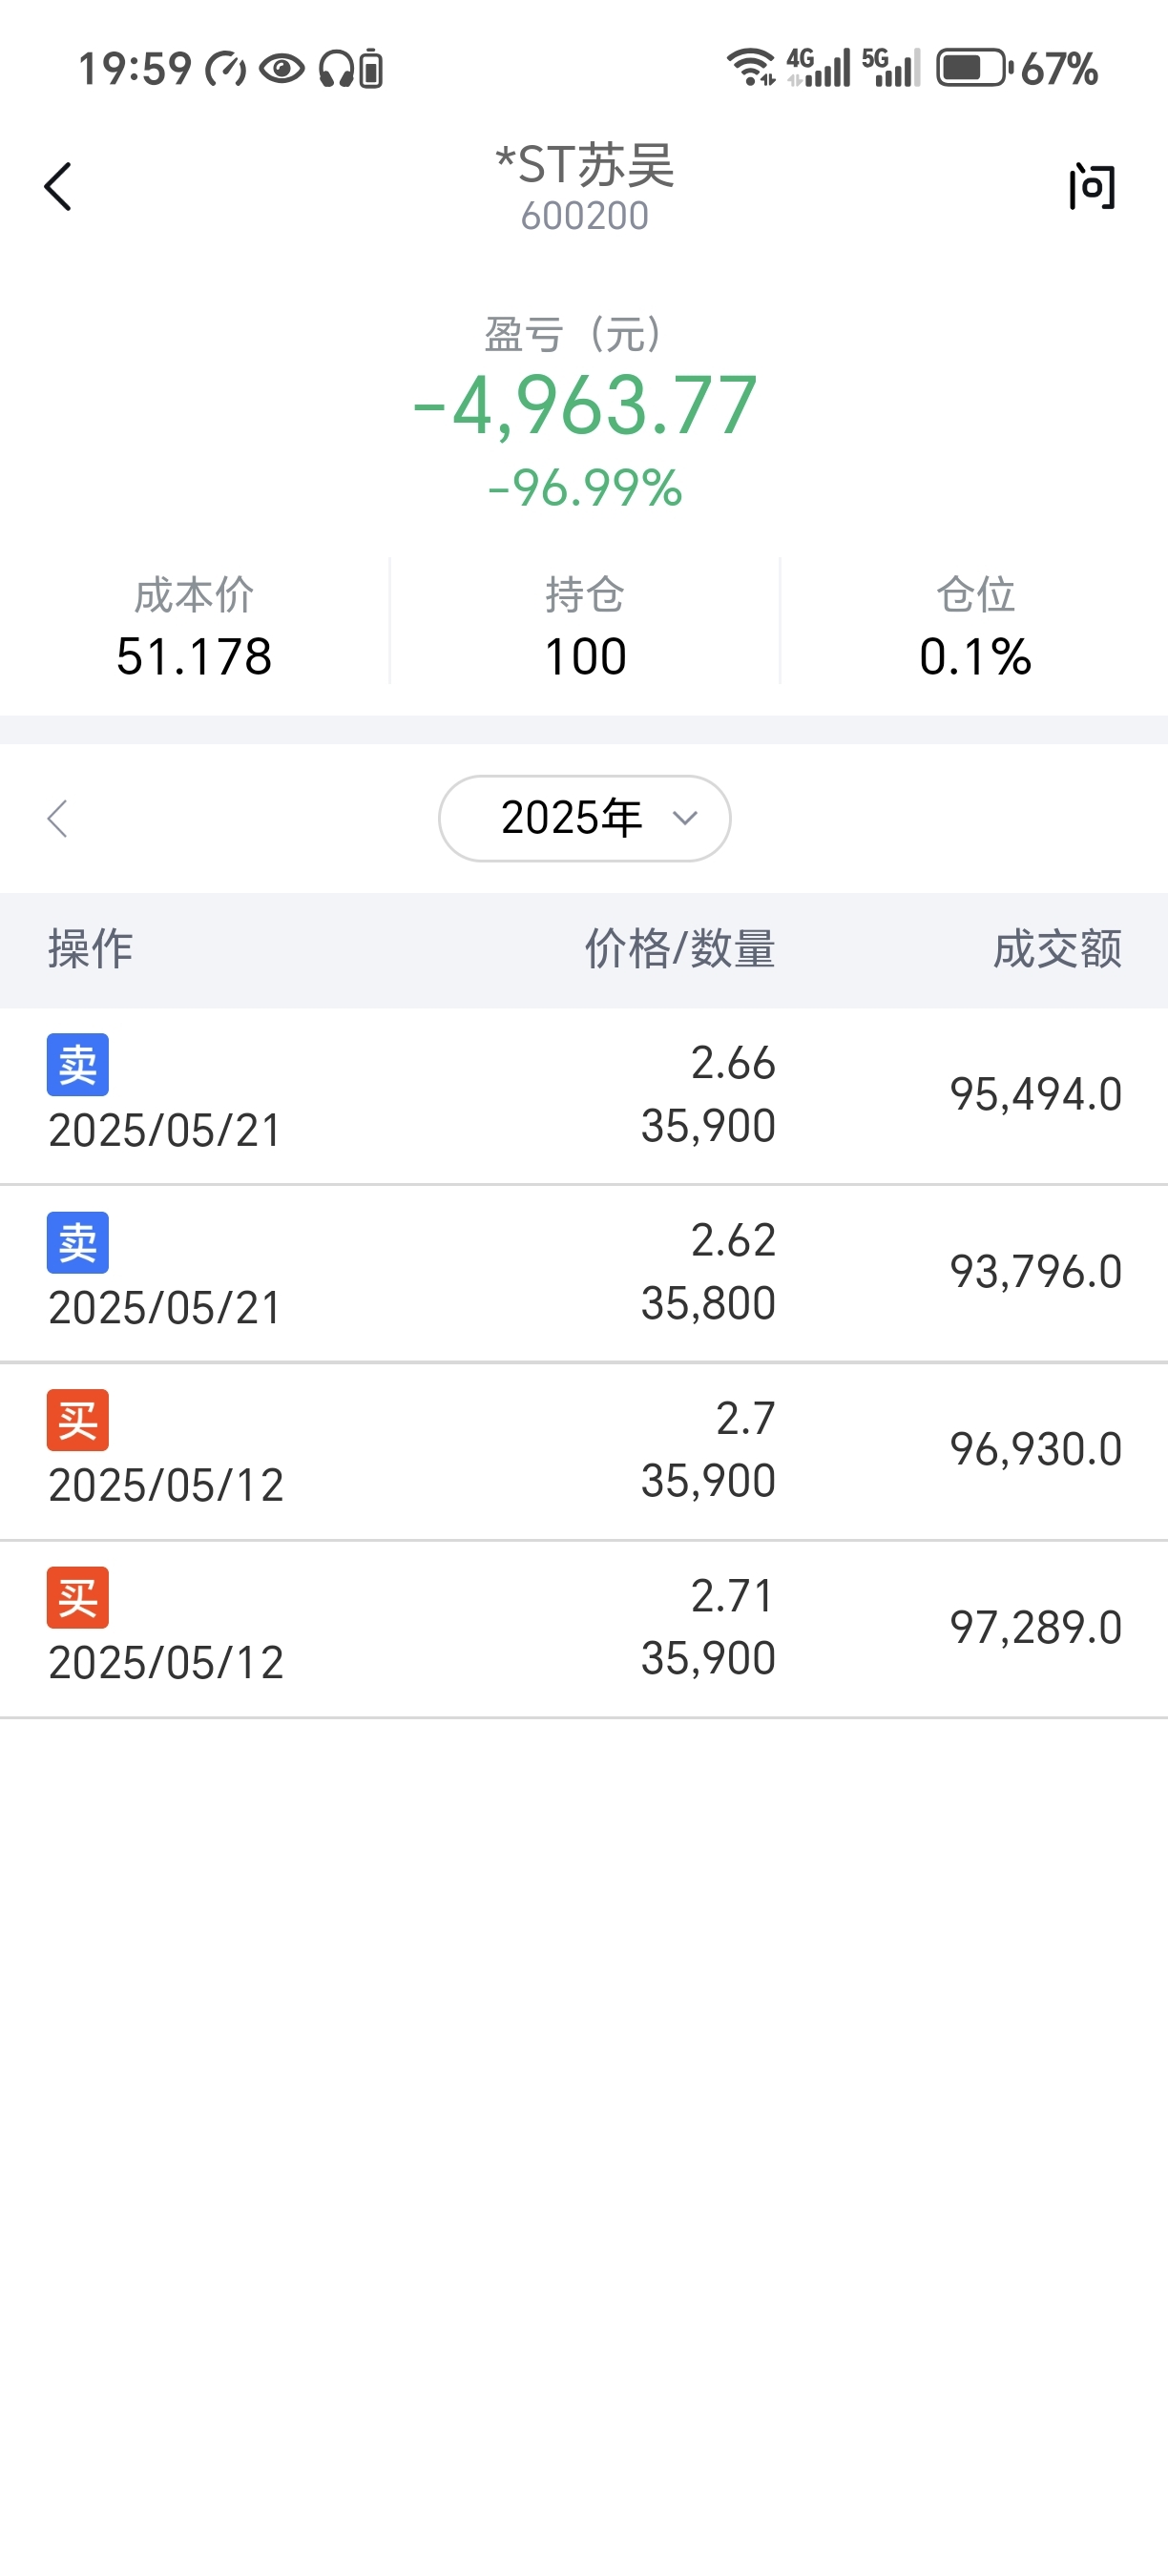The width and height of the screenshot is (1168, 2576).
Task: Tap the 成交额 column header
Action: point(1057,948)
